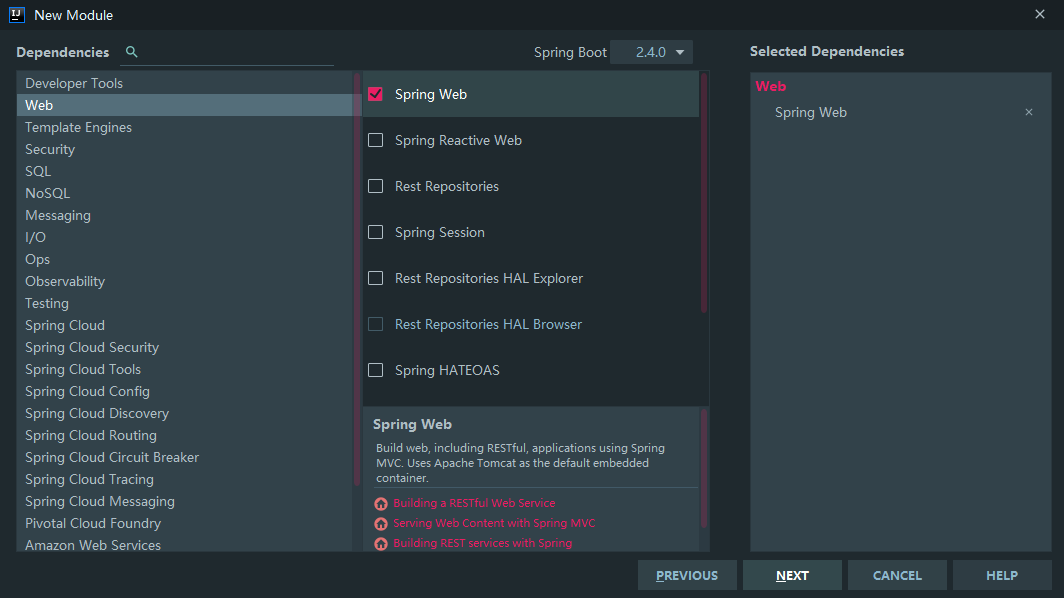This screenshot has height=598, width=1064.
Task: Select the NoSQL category
Action: [185, 193]
